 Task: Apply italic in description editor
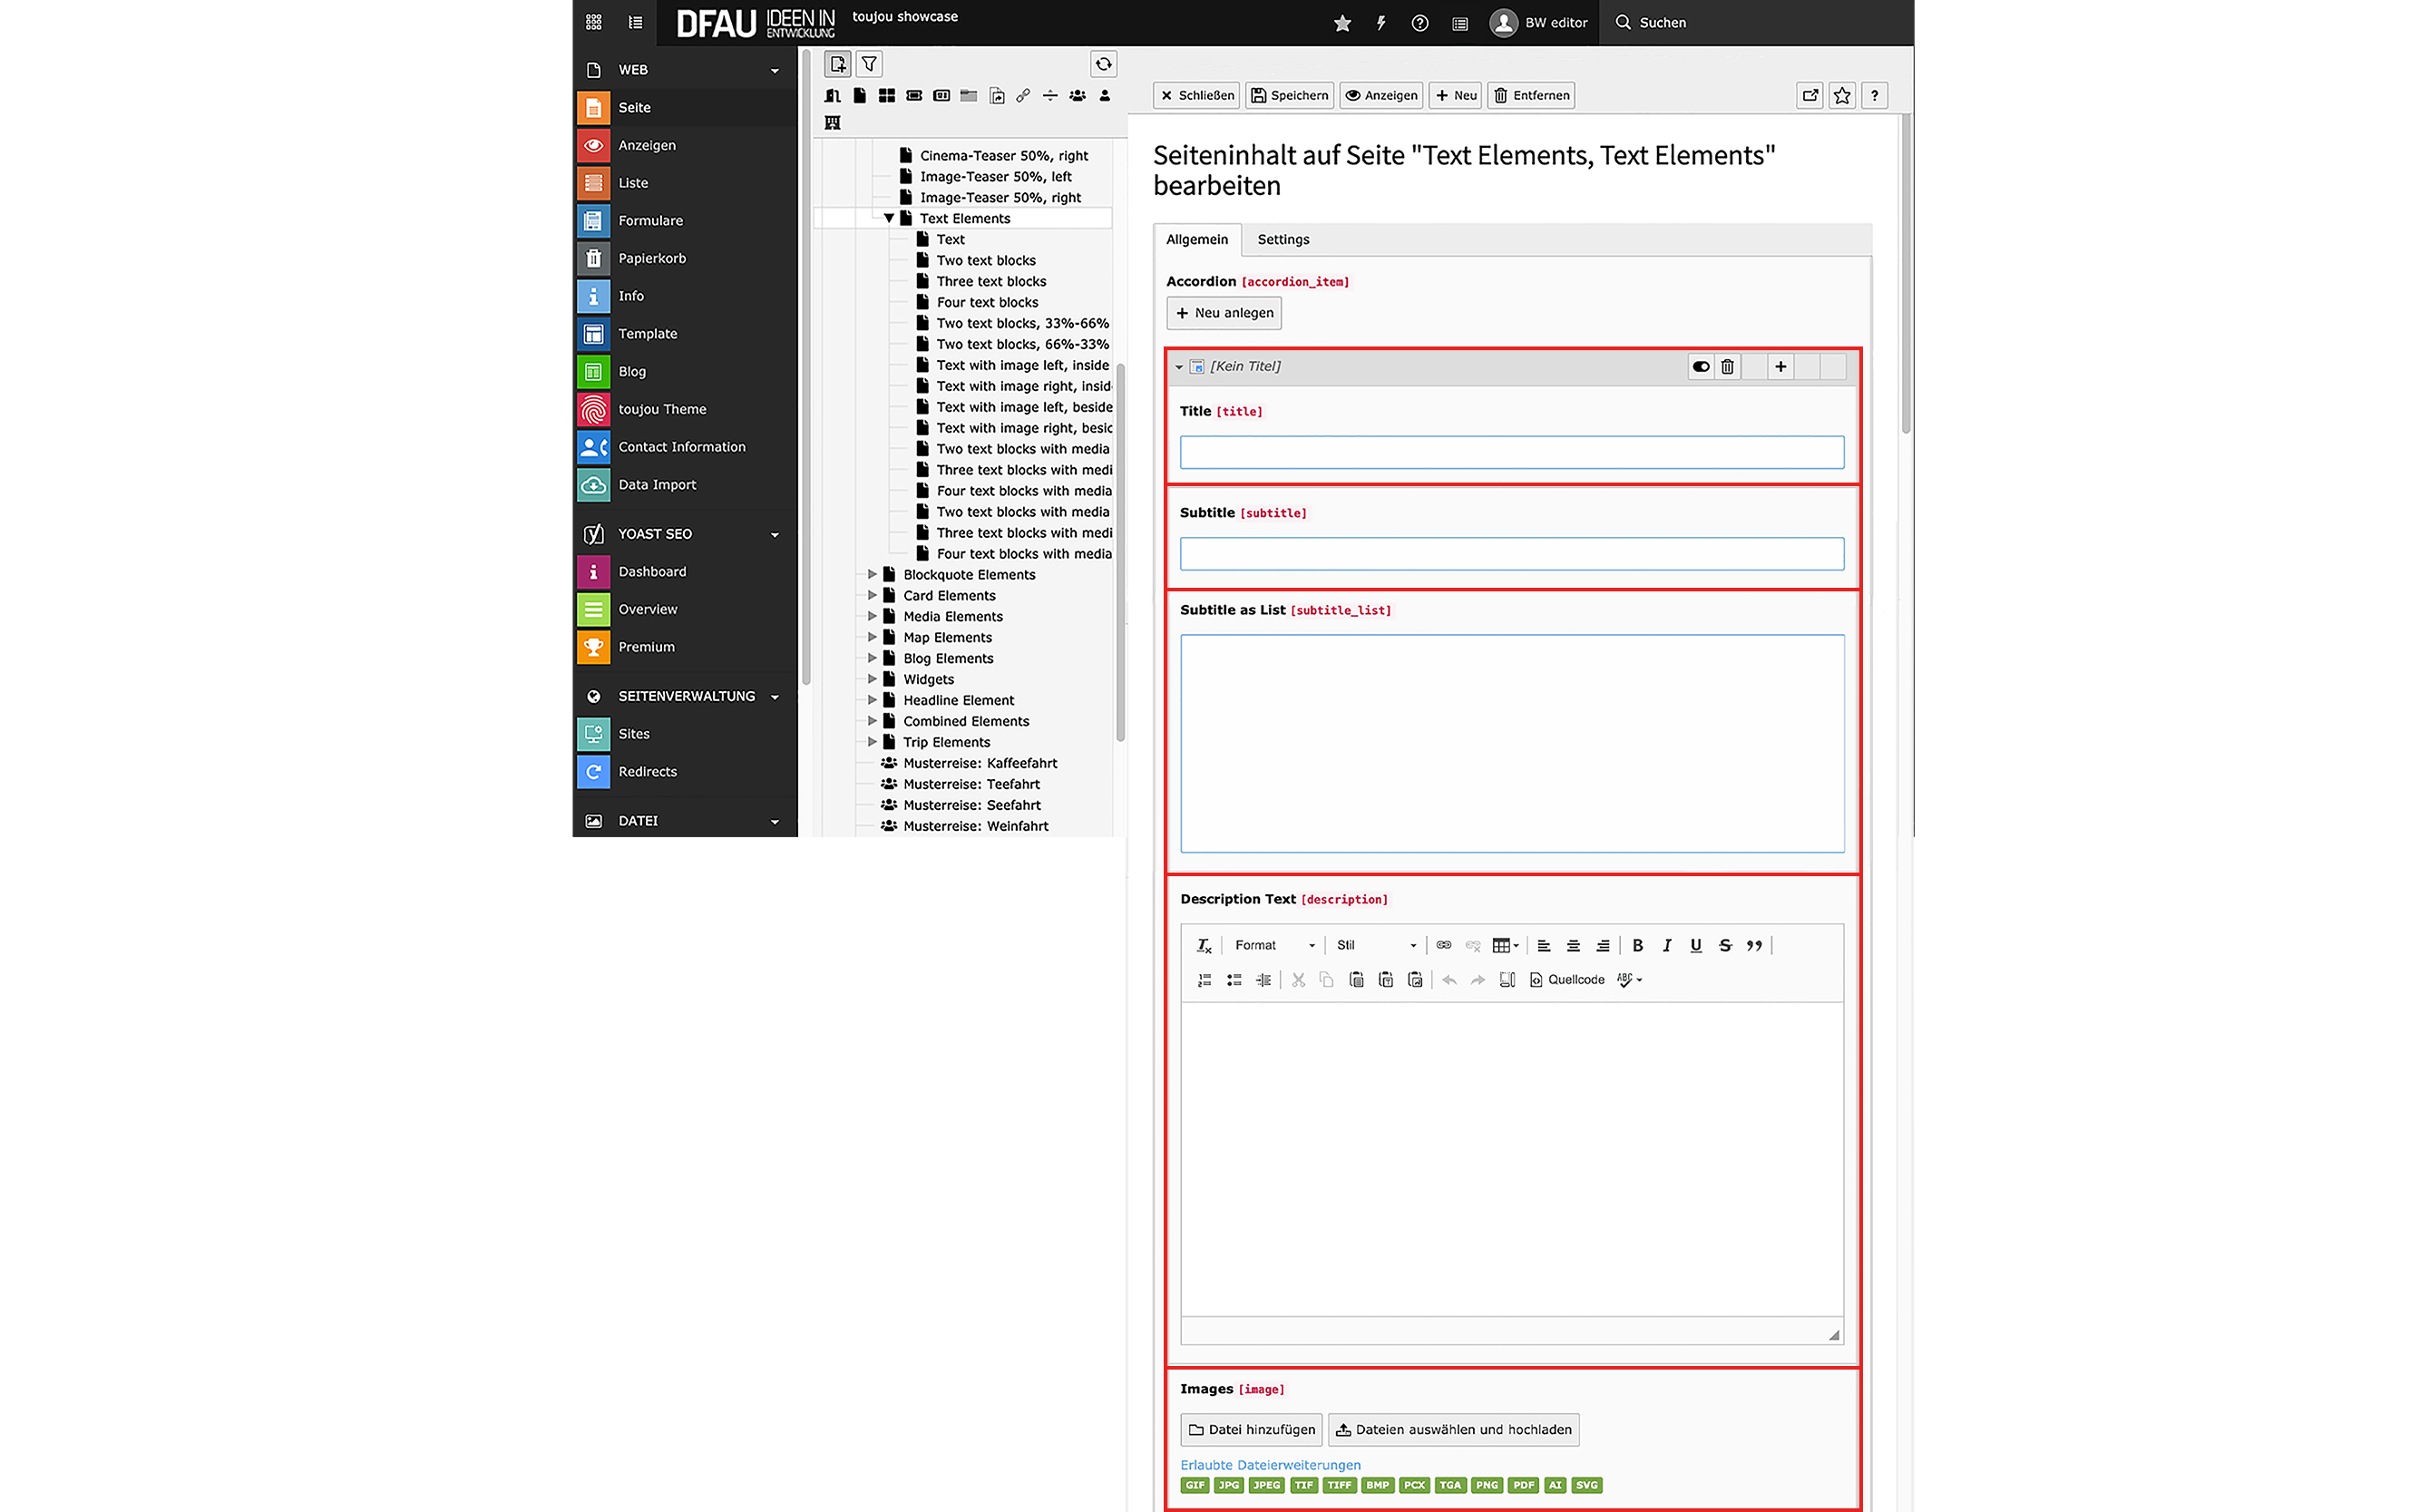1666,945
